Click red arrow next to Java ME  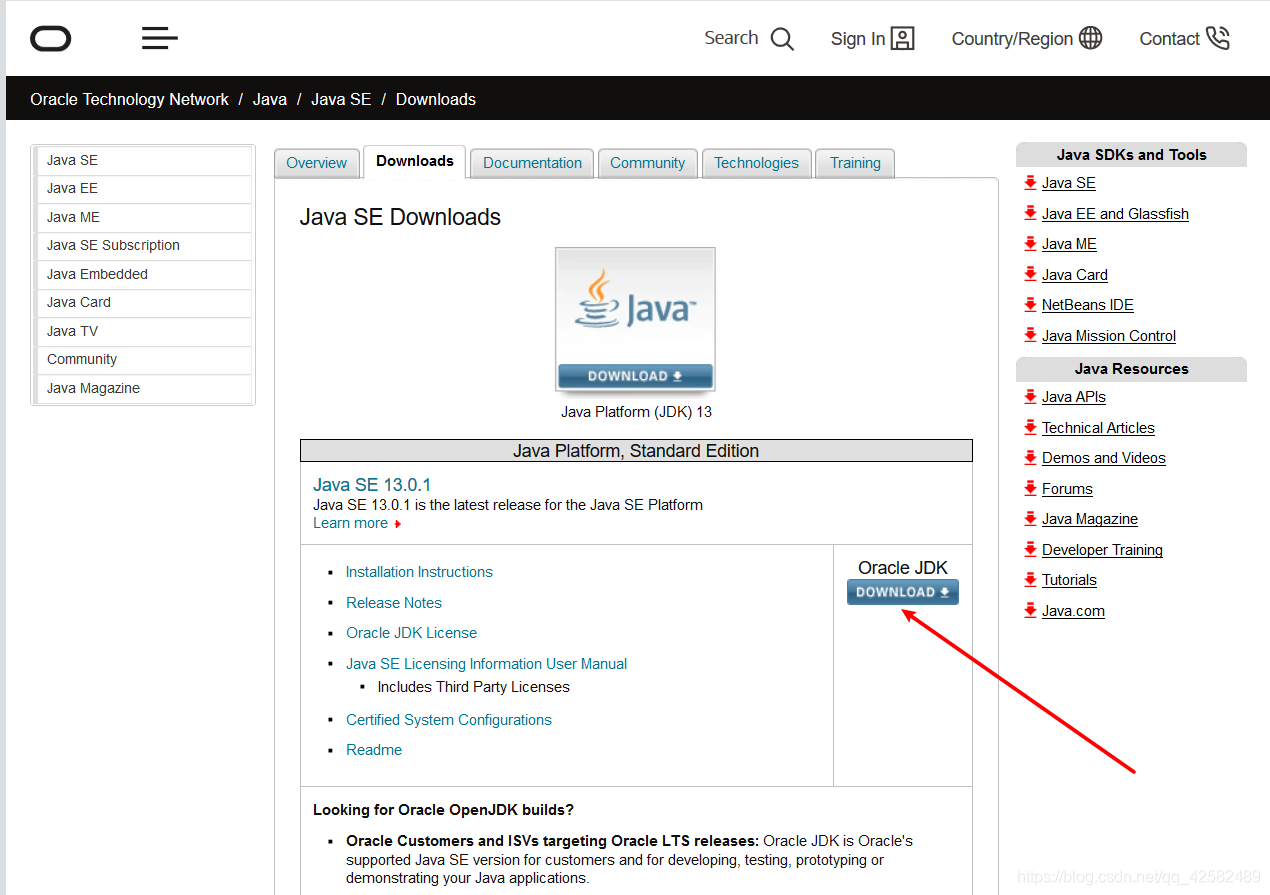[1030, 244]
